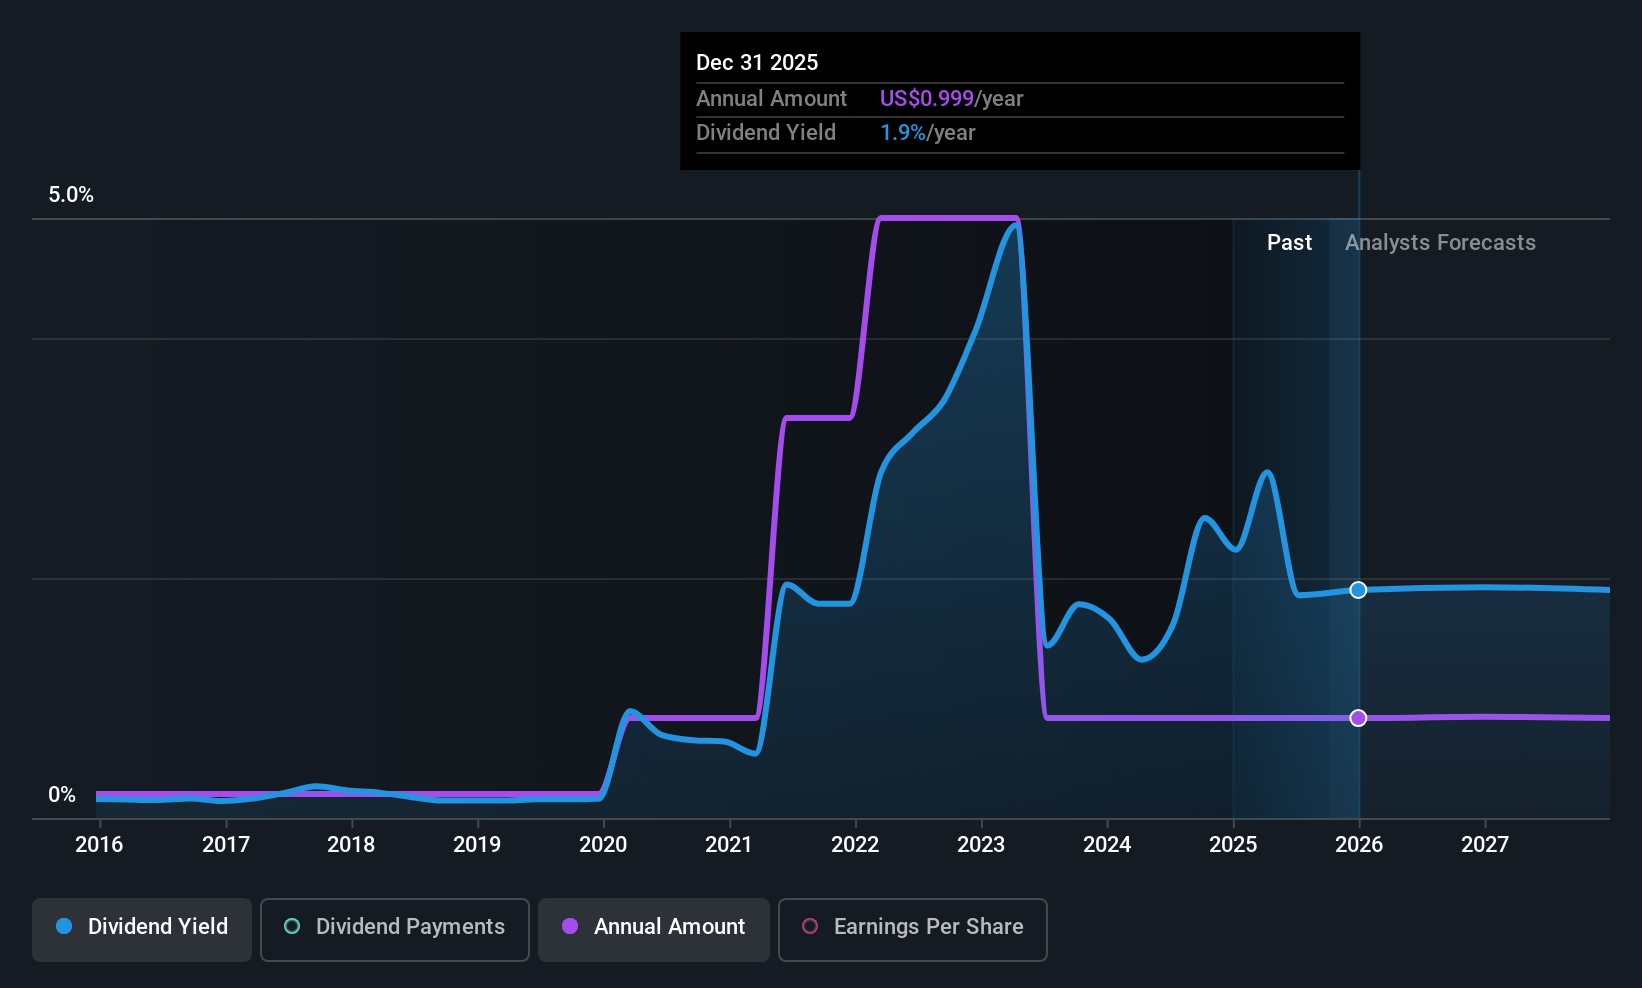Click the Dec 31 2025 tooltip date
The image size is (1642, 988).
tap(757, 63)
